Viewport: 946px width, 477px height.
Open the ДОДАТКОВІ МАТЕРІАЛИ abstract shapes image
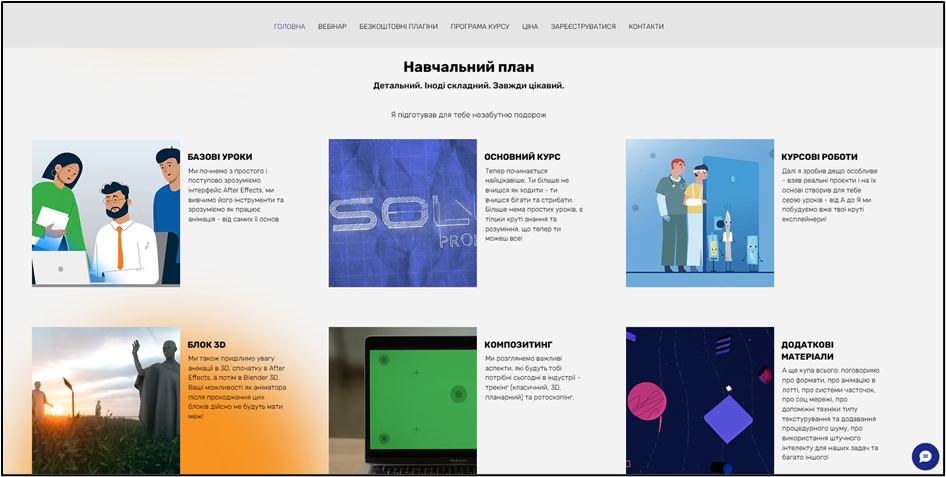click(700, 400)
